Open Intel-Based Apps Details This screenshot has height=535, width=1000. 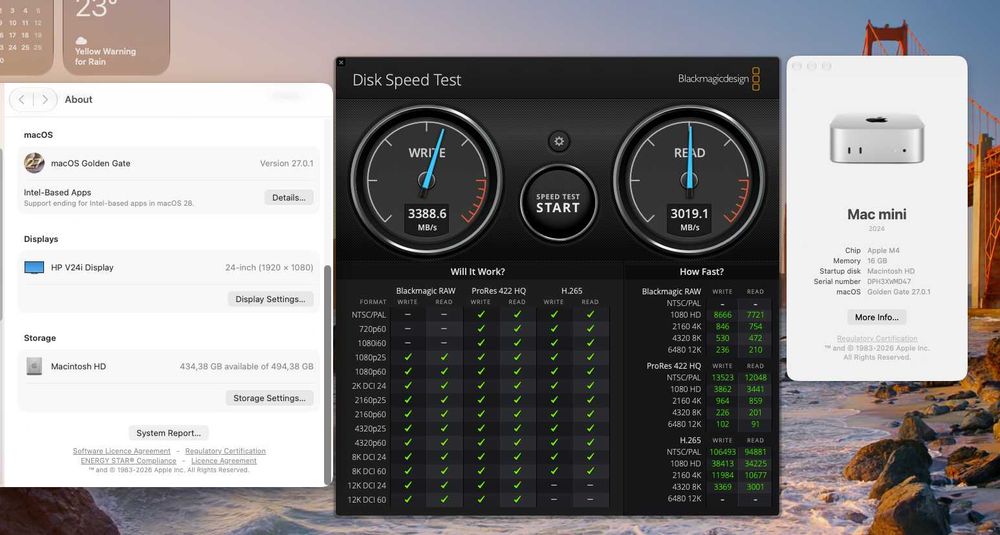(289, 198)
